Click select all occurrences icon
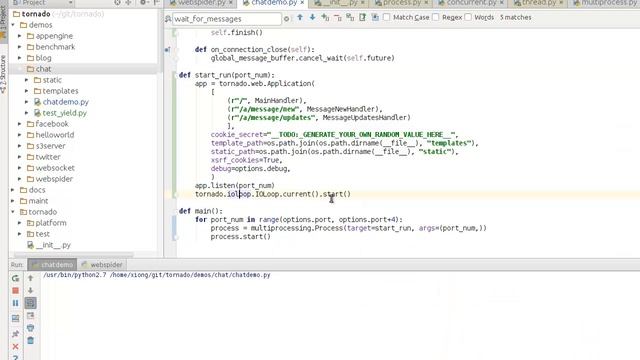This screenshot has height=360, width=640. point(350,18)
